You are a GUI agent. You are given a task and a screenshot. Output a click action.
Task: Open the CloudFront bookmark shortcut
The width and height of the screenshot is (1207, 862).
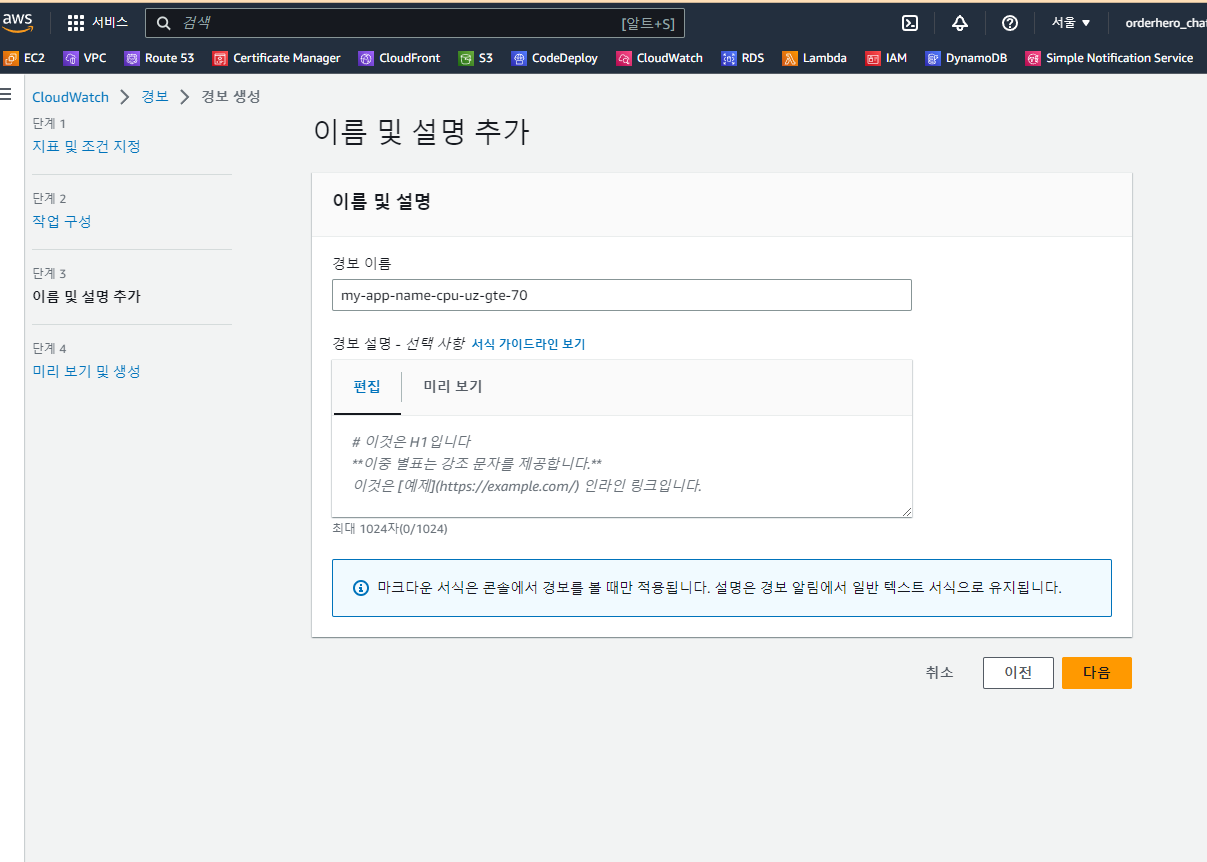click(400, 58)
